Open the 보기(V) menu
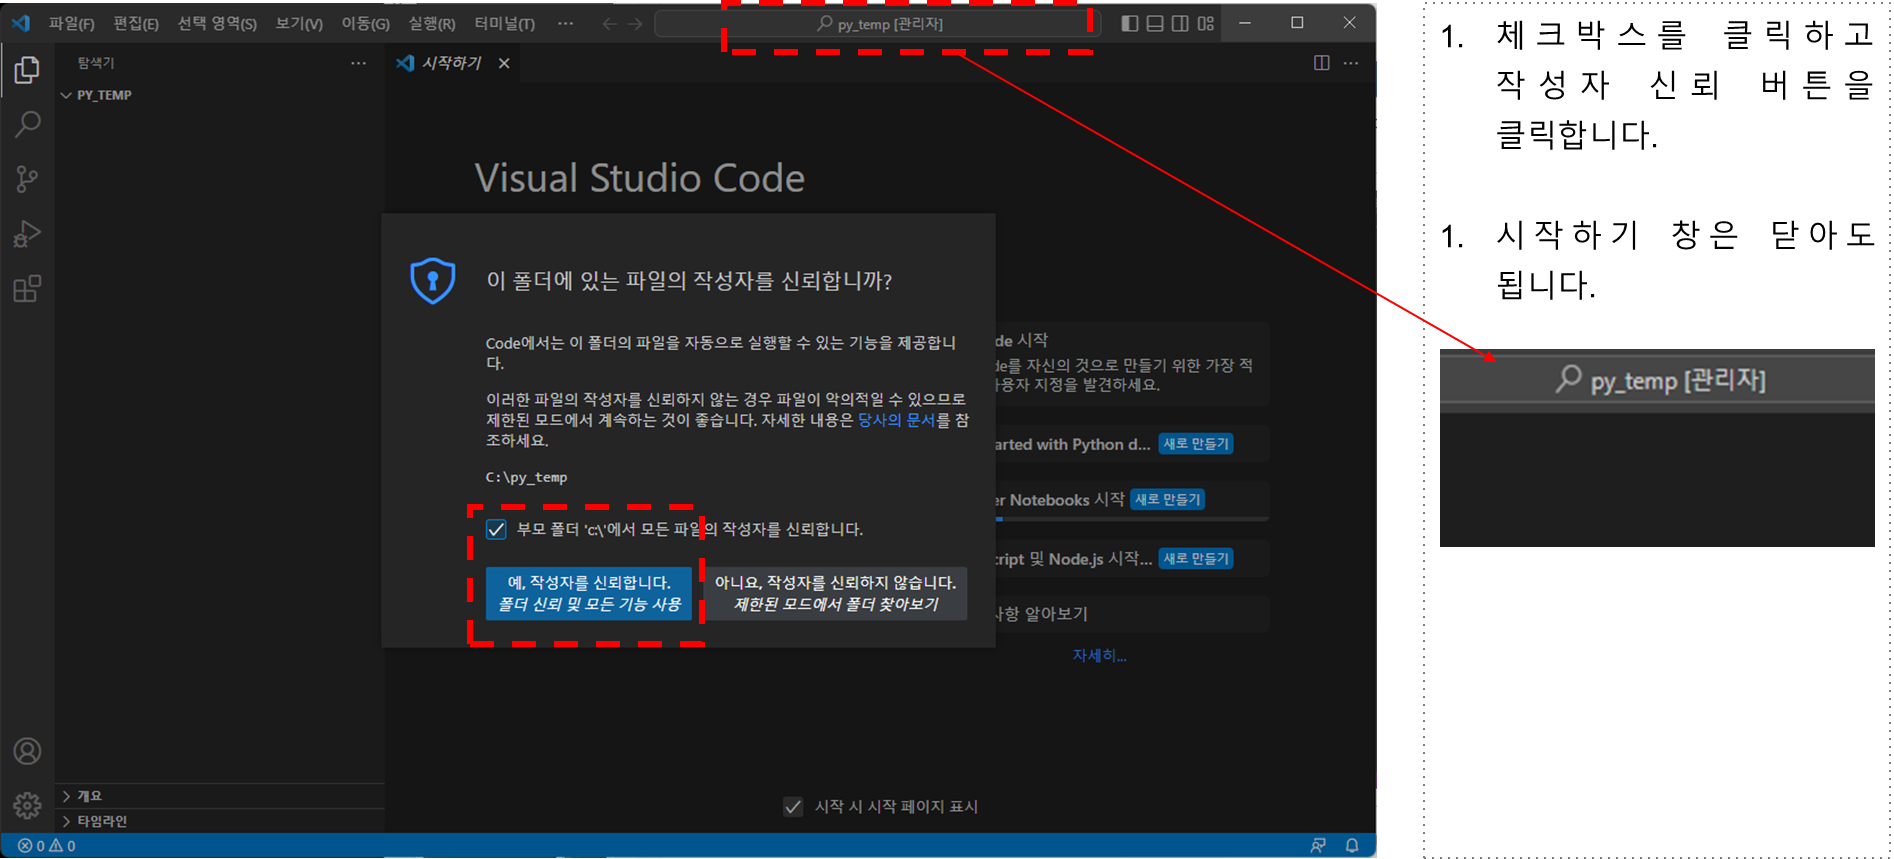Image resolution: width=1894 pixels, height=859 pixels. (x=299, y=23)
